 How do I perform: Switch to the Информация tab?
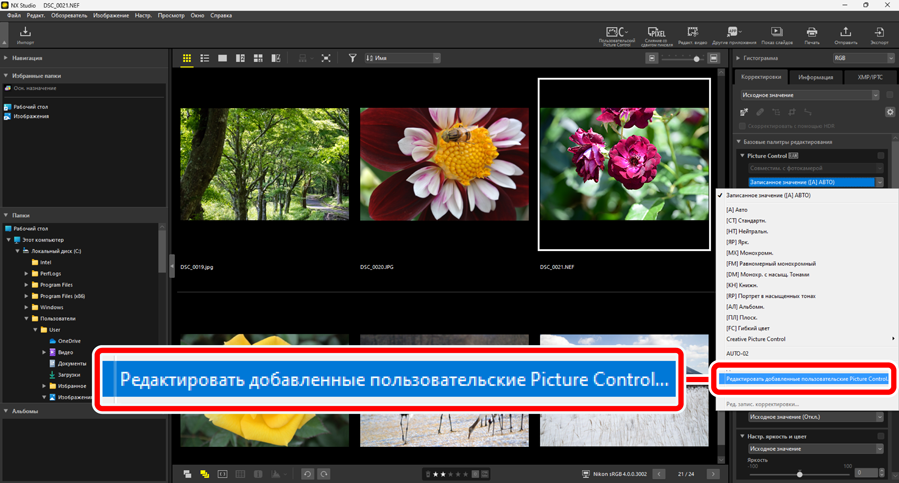tap(816, 77)
